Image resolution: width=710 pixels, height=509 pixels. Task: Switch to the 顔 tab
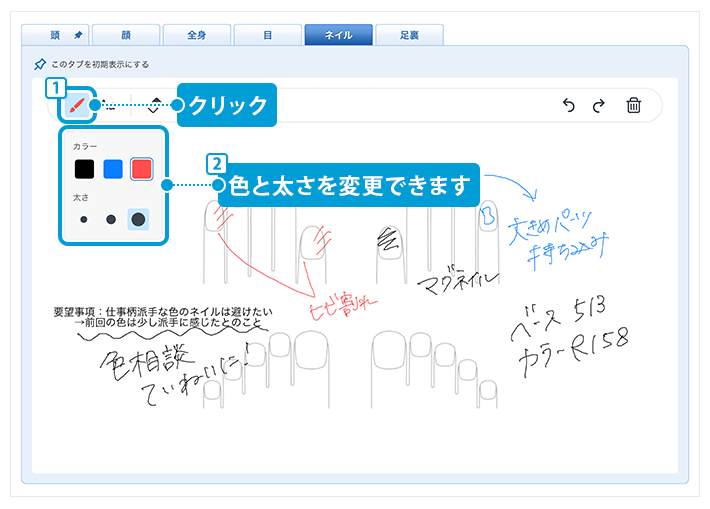125,35
